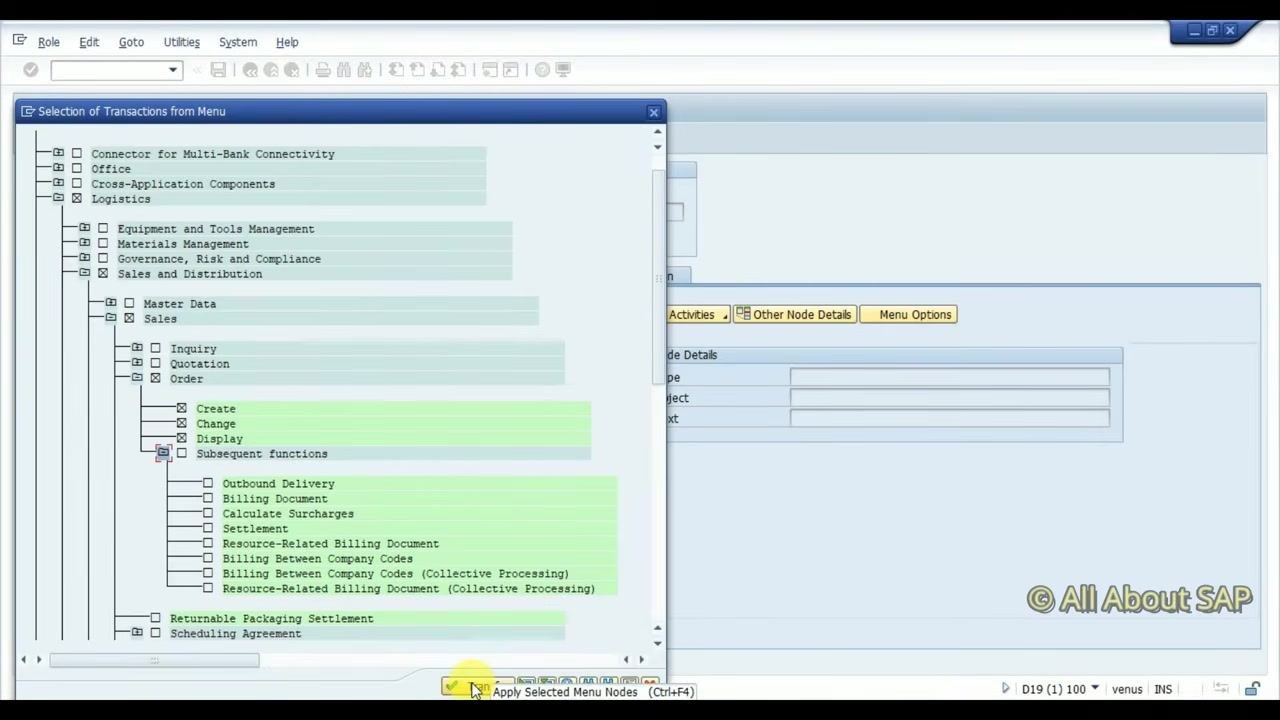The image size is (1280, 720).
Task: Uncheck the Create transaction checkbox
Action: tap(181, 409)
